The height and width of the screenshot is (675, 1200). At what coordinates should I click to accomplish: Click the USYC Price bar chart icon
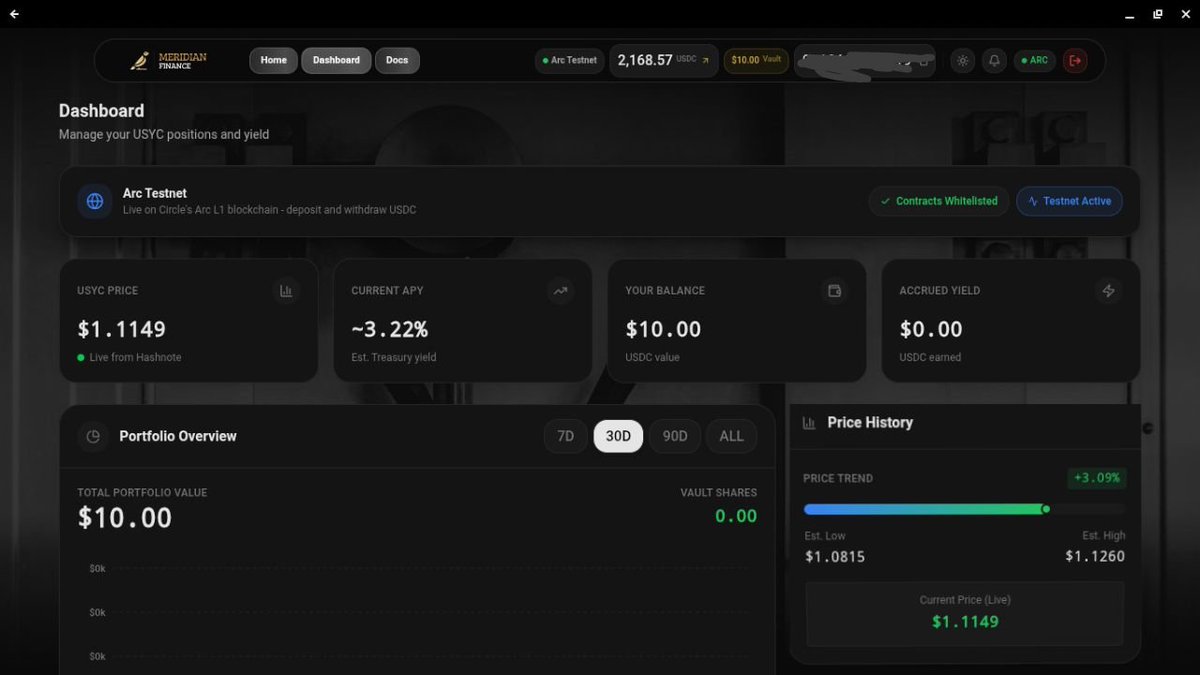tap(286, 291)
